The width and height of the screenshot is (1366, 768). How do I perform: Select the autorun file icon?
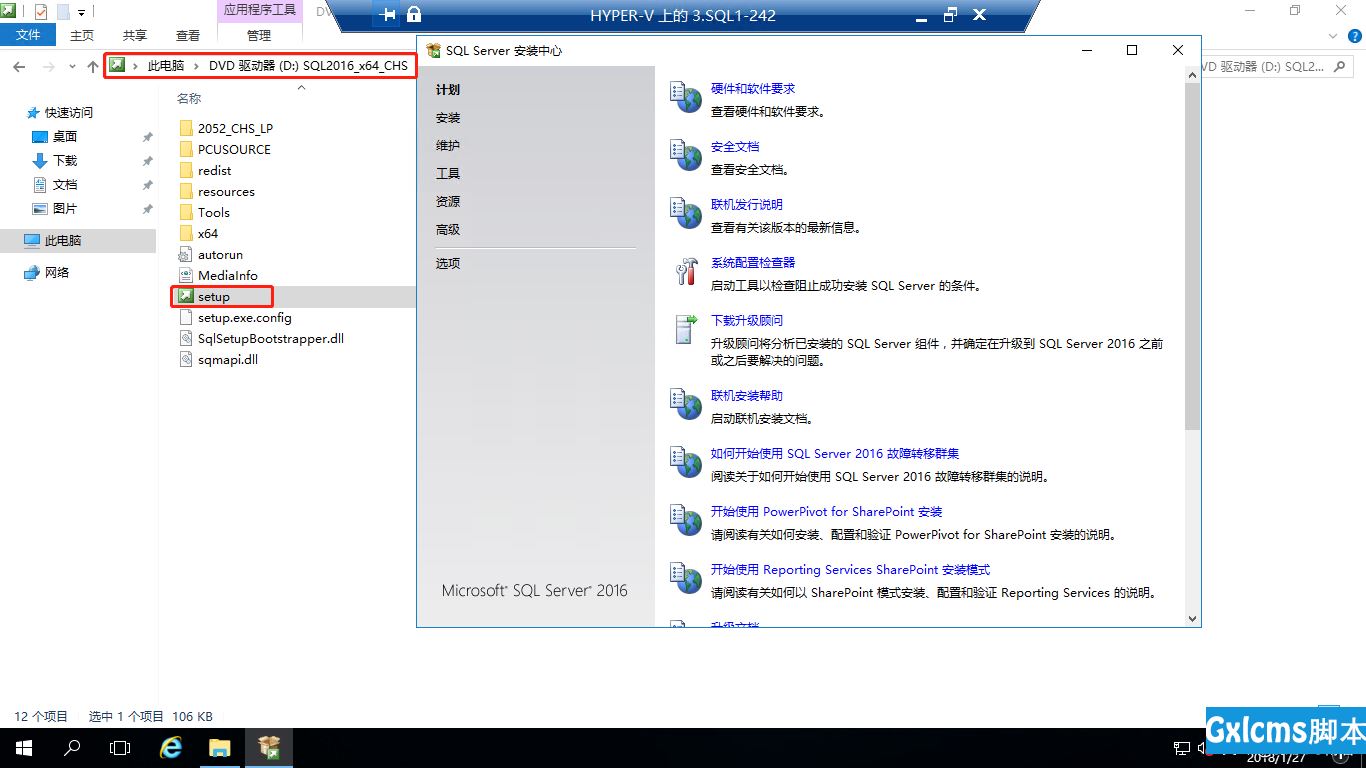186,254
